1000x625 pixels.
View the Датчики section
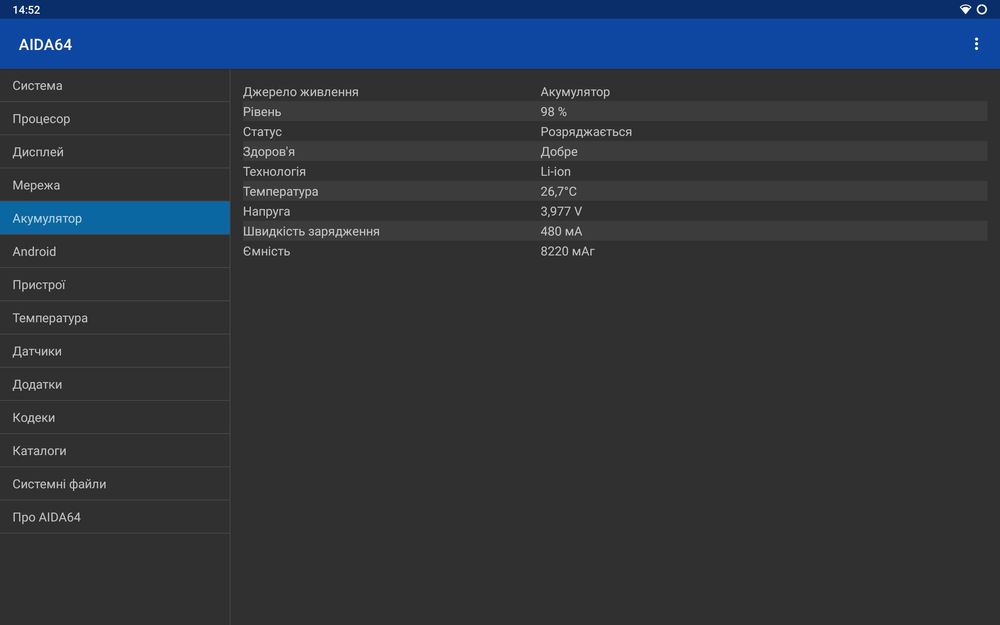(x=115, y=351)
